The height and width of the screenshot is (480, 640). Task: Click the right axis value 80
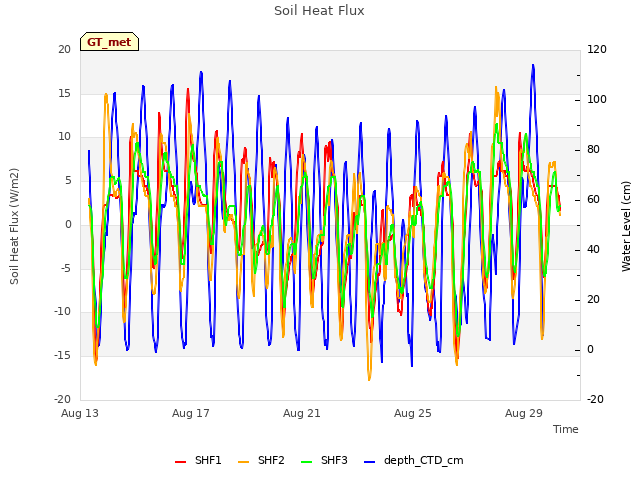pos(593,150)
